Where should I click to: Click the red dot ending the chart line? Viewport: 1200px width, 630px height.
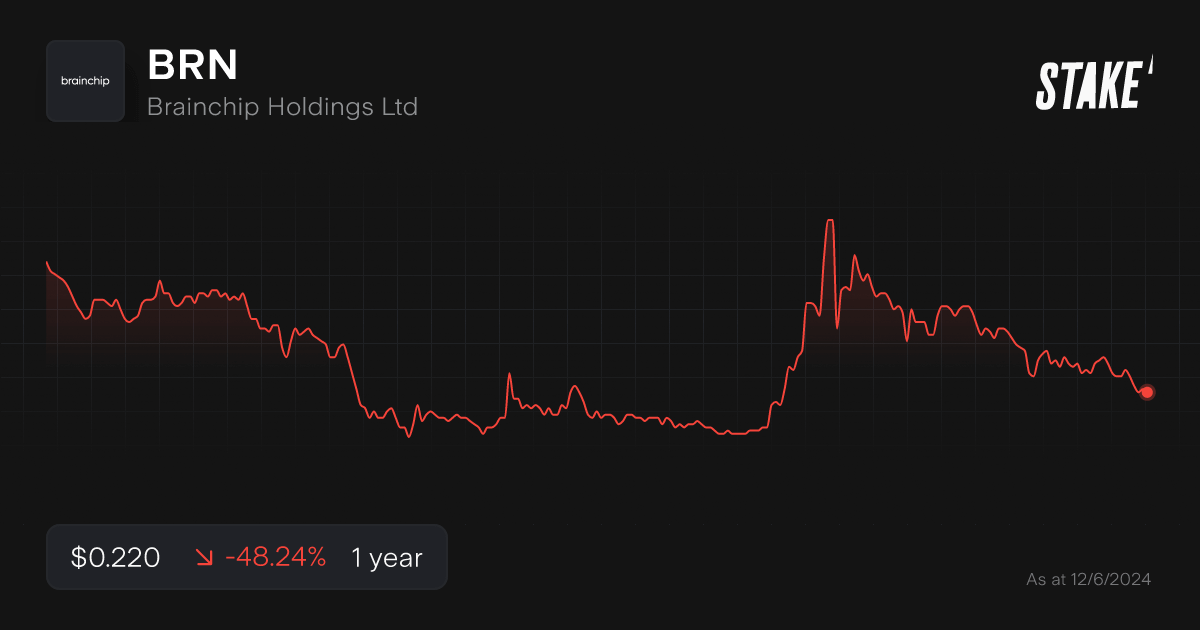[x=1147, y=392]
